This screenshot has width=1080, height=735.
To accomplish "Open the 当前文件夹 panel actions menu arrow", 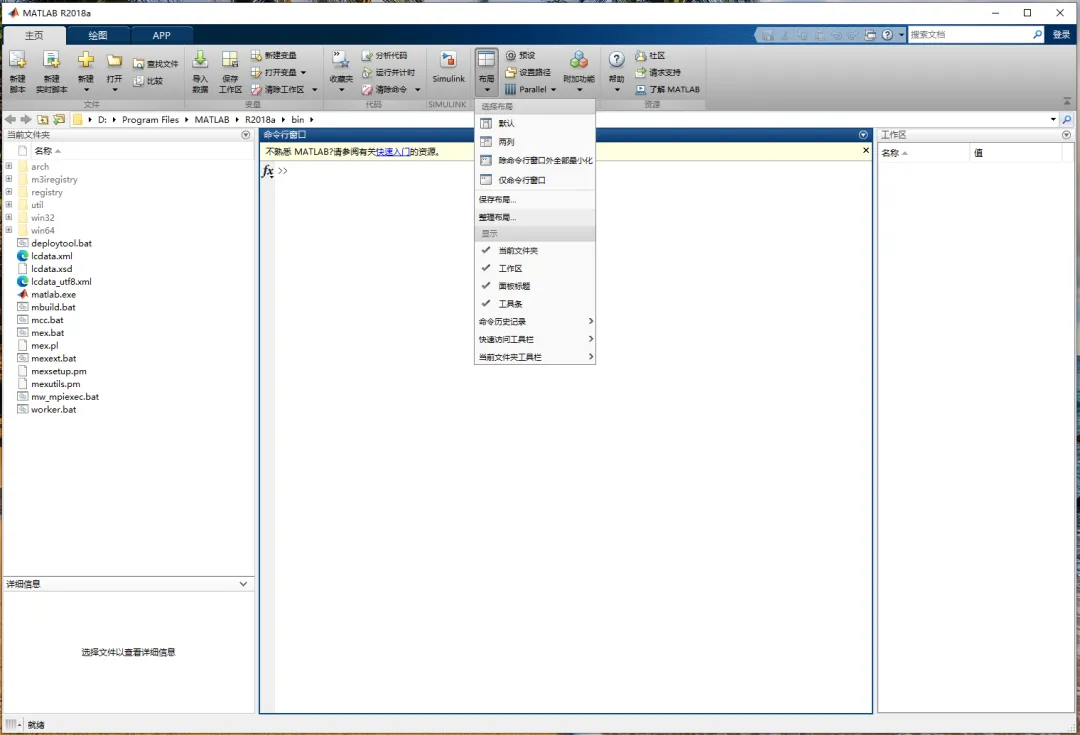I will pos(245,135).
